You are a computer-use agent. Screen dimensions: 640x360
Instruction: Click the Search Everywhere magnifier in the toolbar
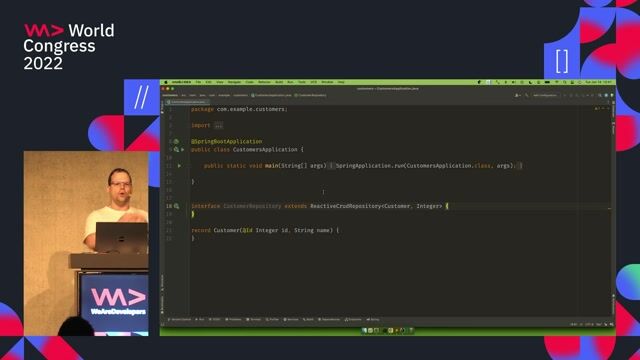[x=600, y=96]
